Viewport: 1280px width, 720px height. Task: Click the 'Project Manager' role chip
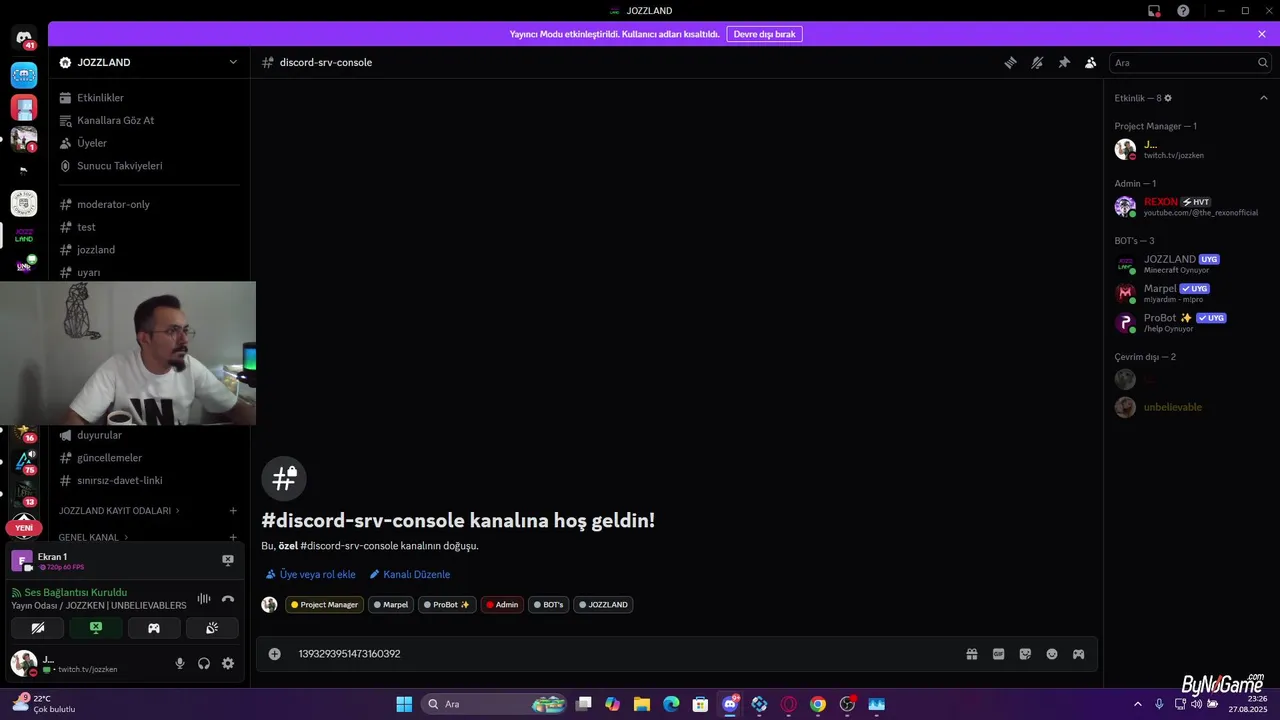(x=325, y=604)
